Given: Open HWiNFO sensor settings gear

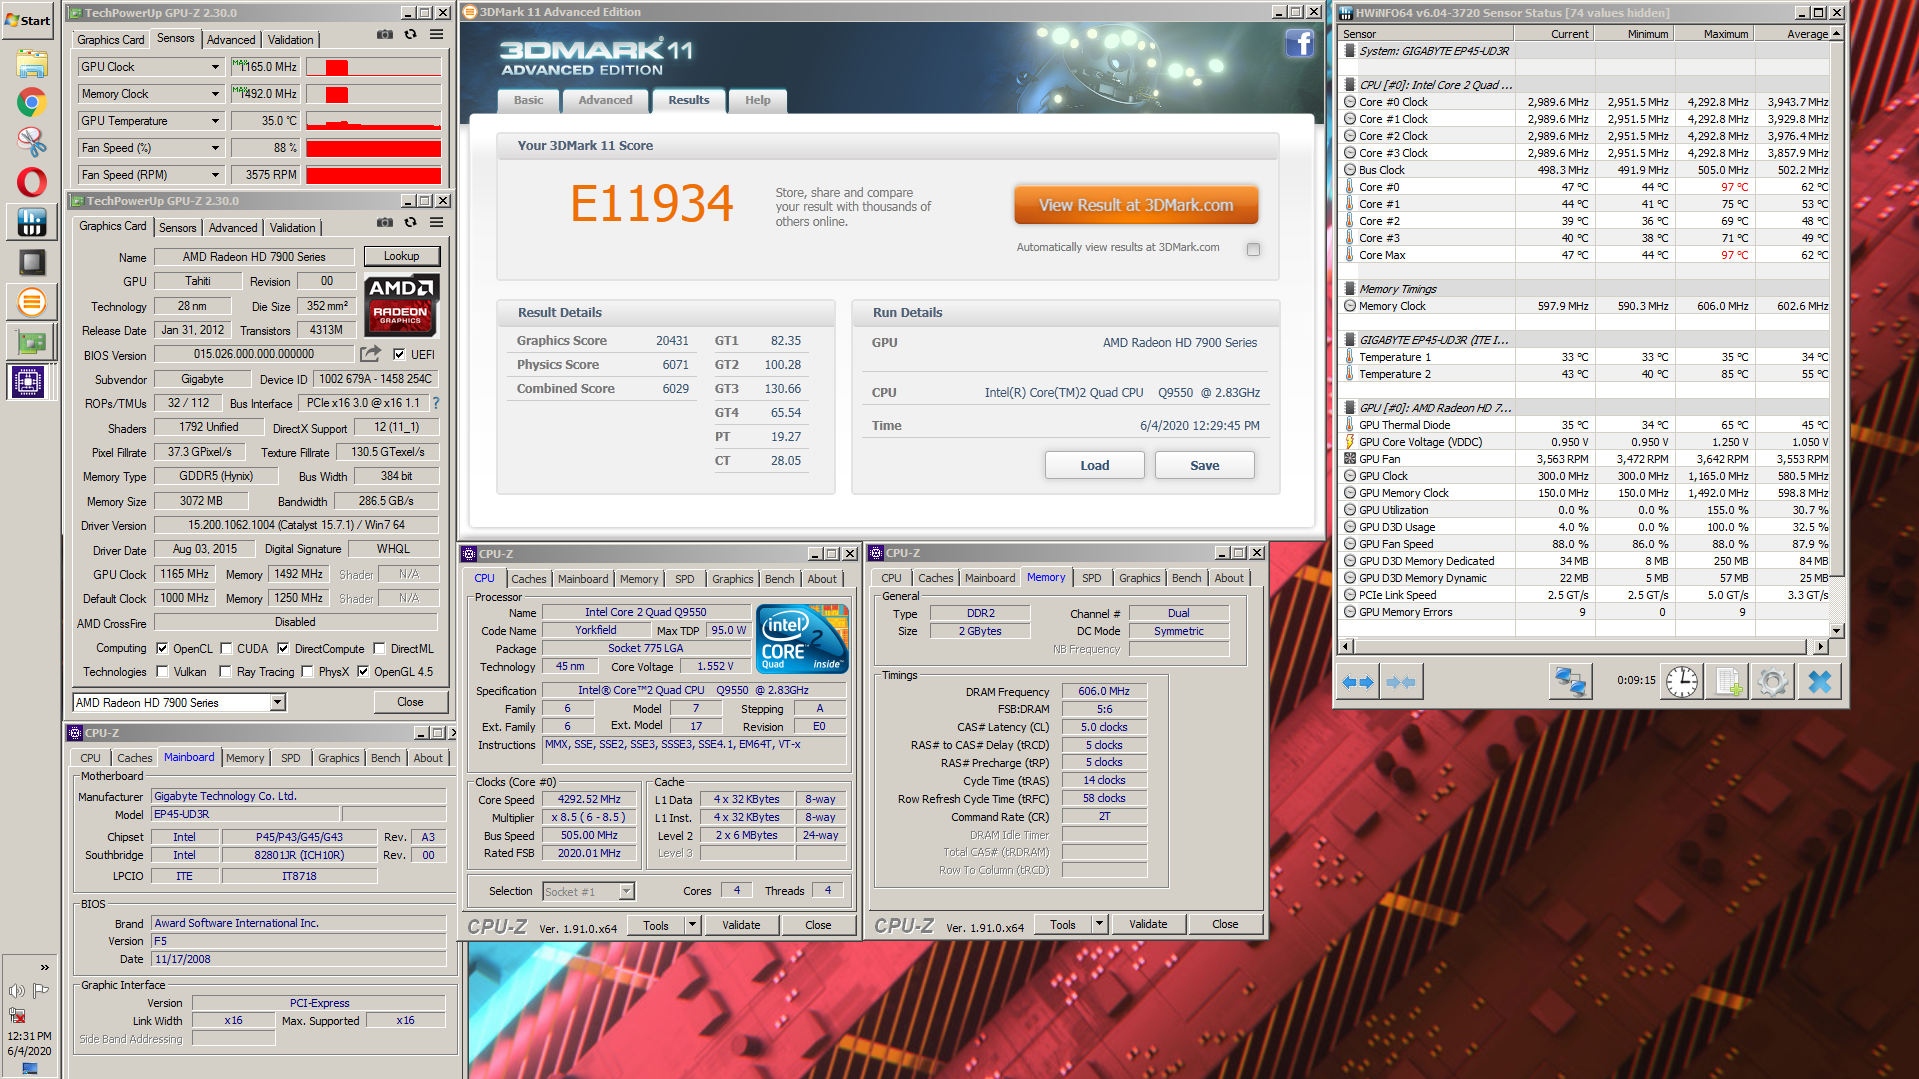Looking at the screenshot, I should (1772, 682).
